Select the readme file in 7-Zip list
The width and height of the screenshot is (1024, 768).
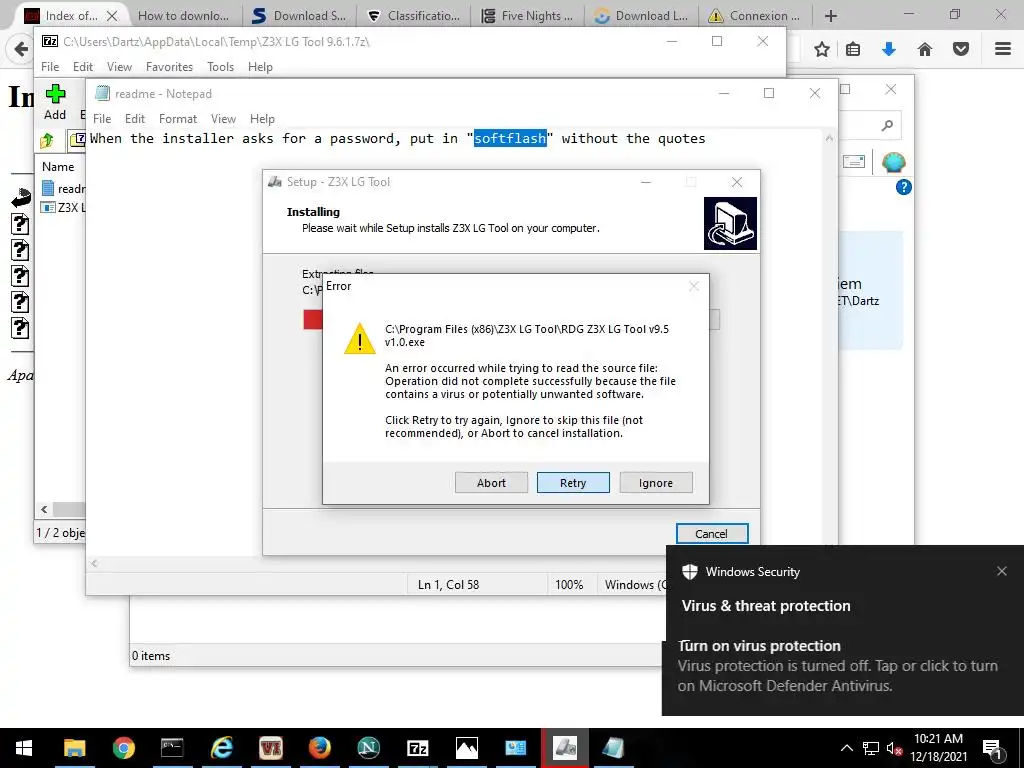(63, 189)
